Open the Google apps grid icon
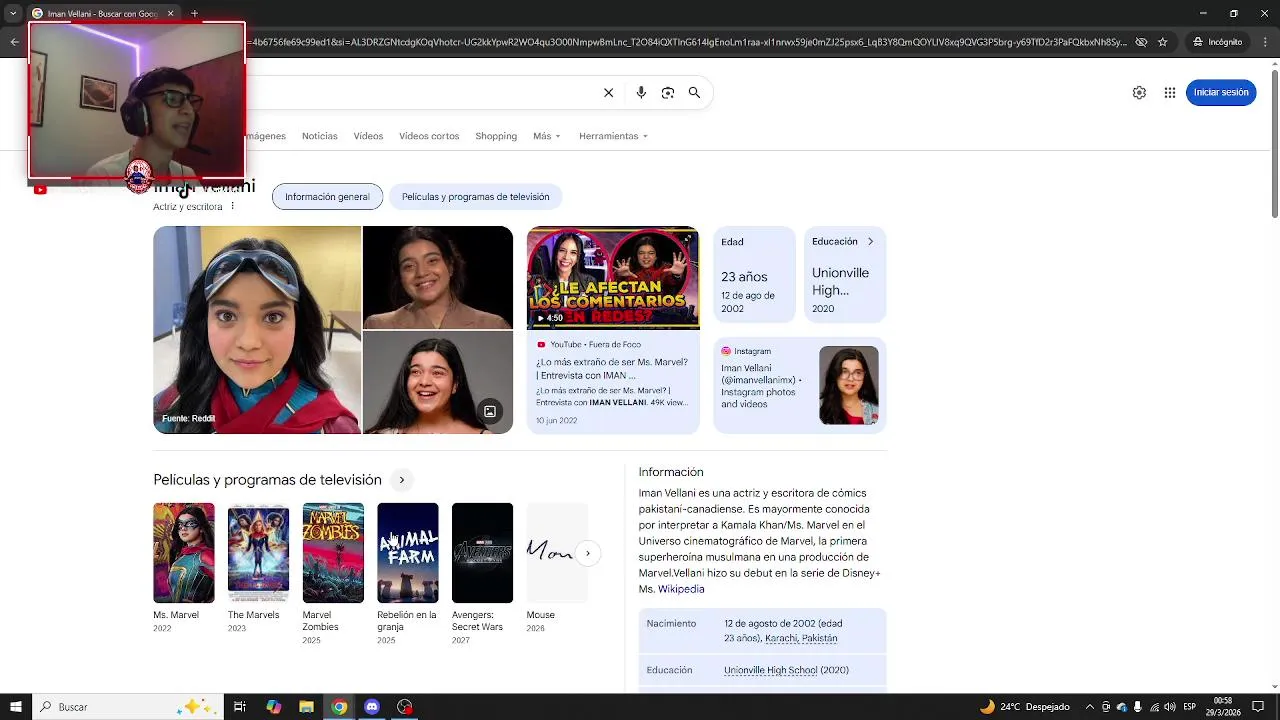The image size is (1280, 720). click(x=1170, y=92)
